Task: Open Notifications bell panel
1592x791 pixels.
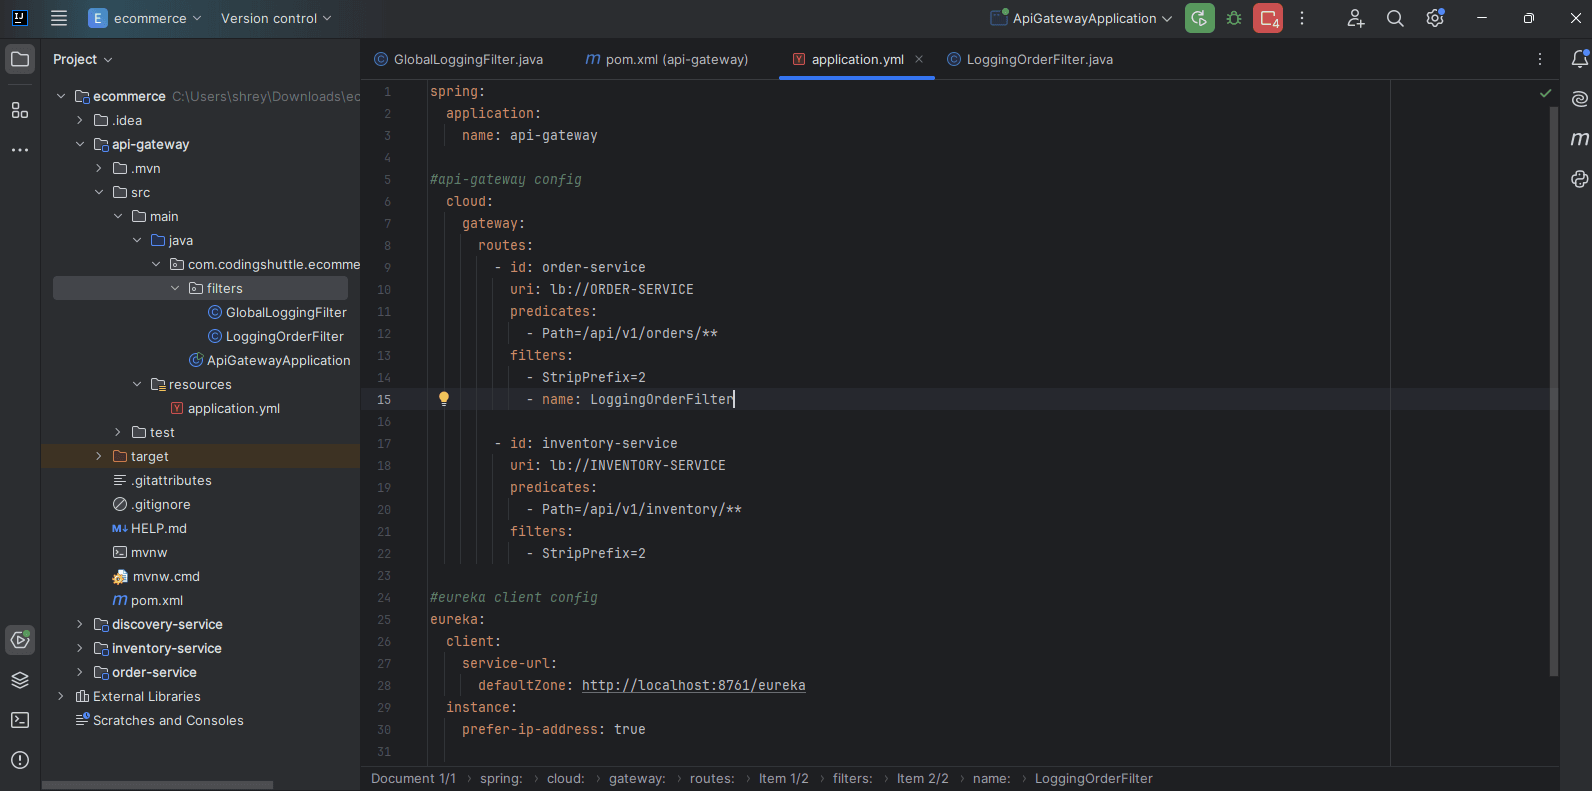Action: tap(1579, 60)
